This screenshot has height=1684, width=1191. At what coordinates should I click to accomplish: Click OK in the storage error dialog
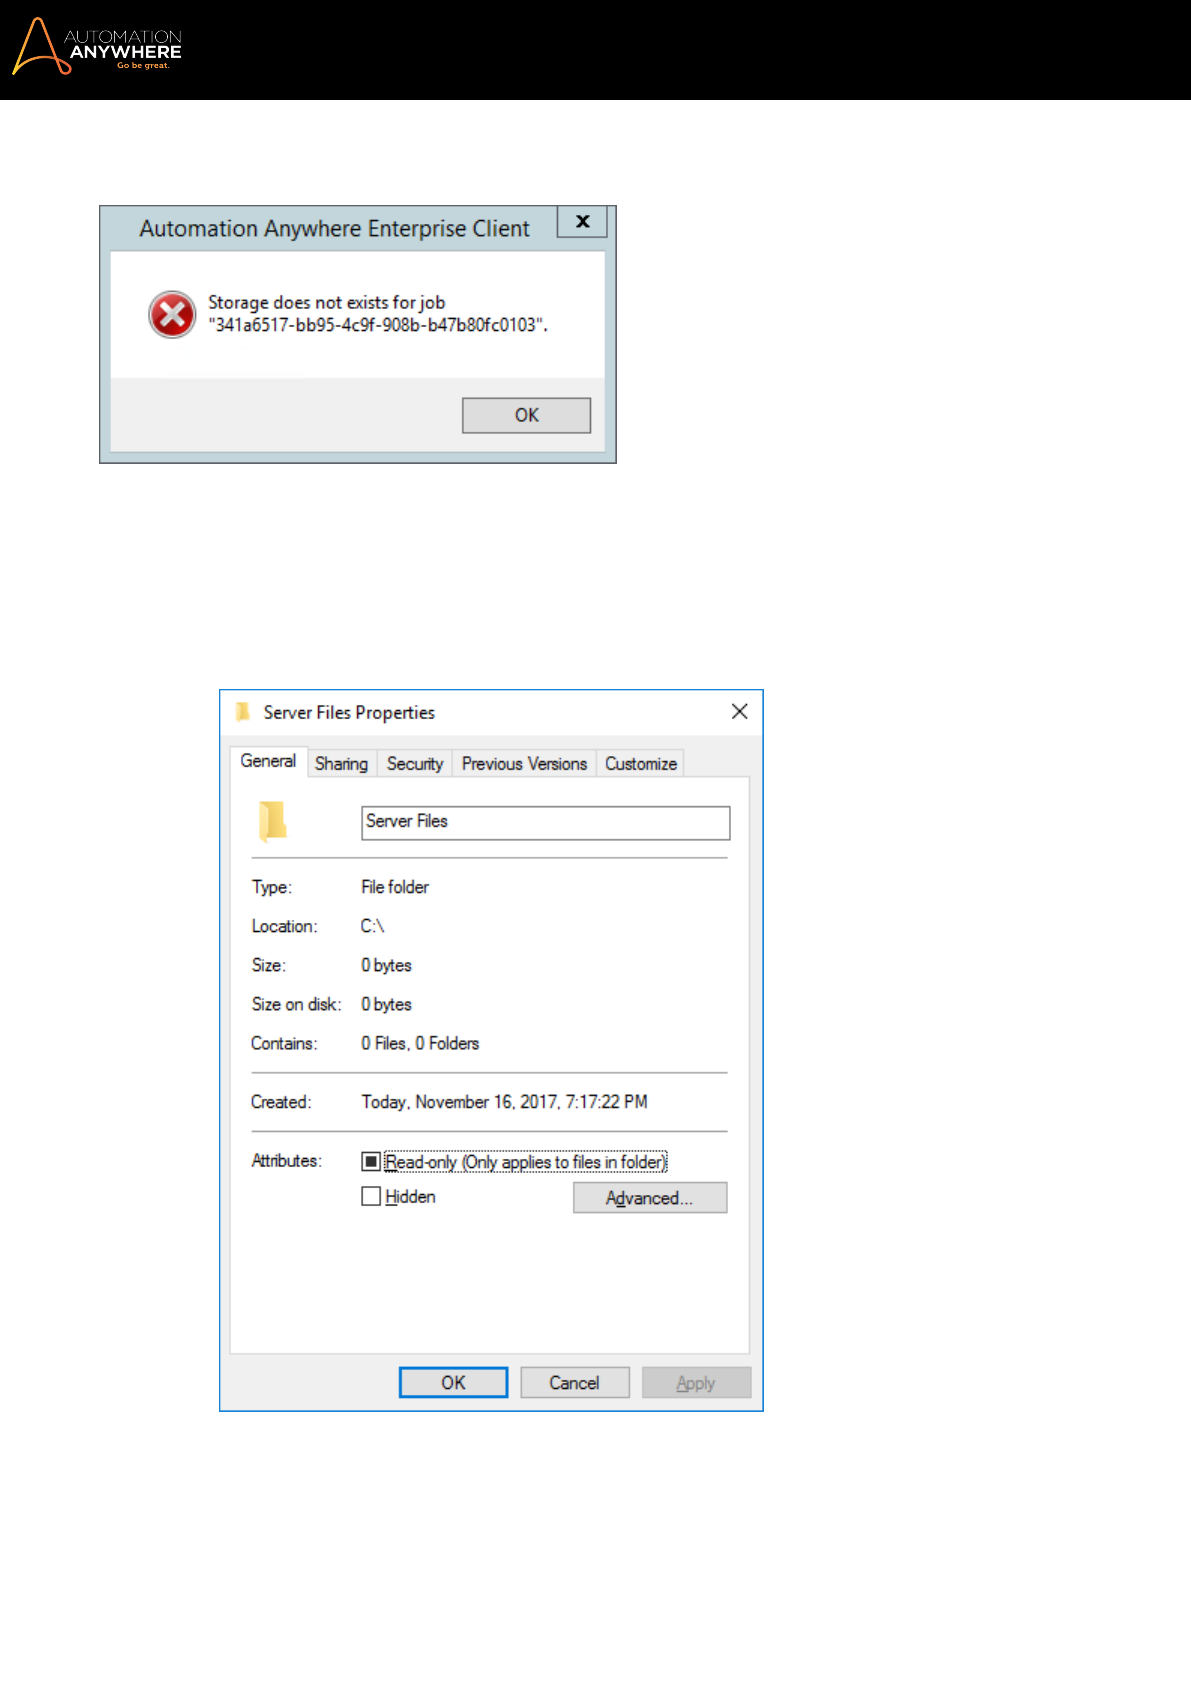pyautogui.click(x=526, y=415)
